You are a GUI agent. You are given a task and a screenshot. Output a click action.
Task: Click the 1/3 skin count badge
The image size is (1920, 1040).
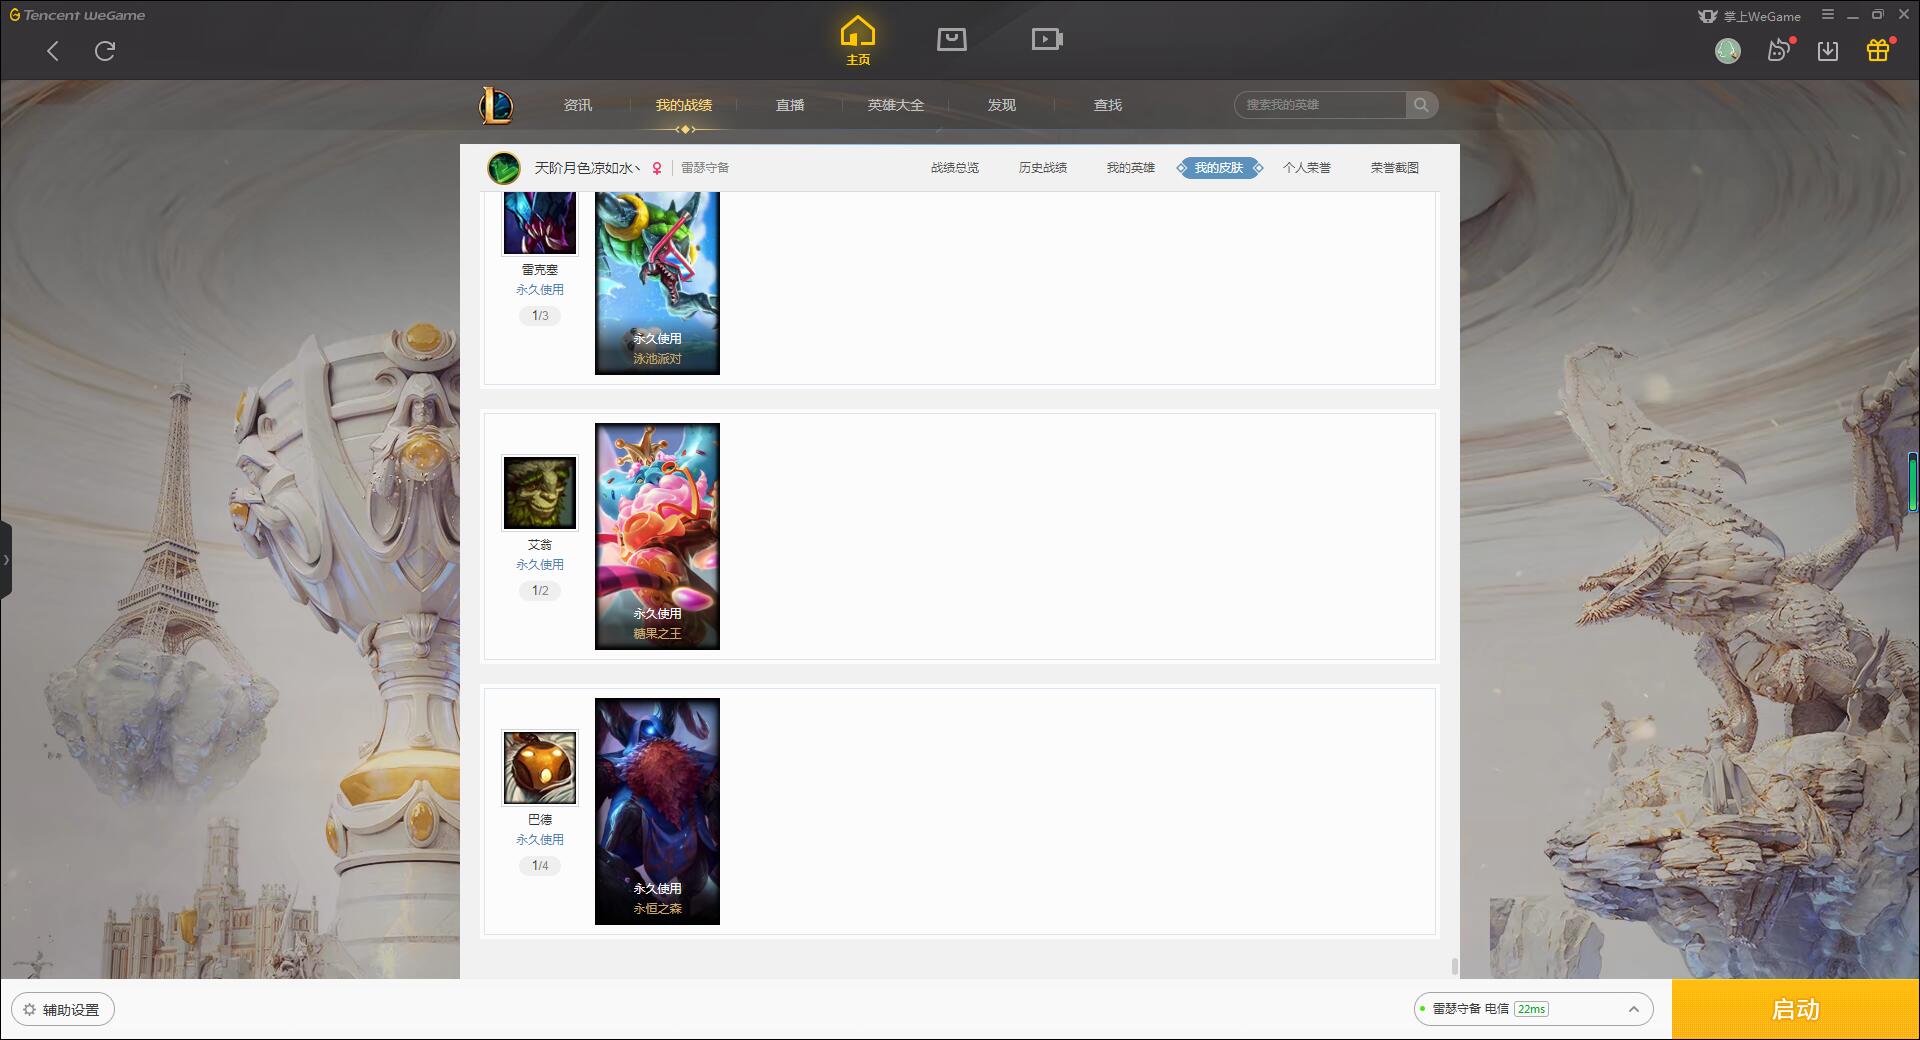pyautogui.click(x=540, y=316)
